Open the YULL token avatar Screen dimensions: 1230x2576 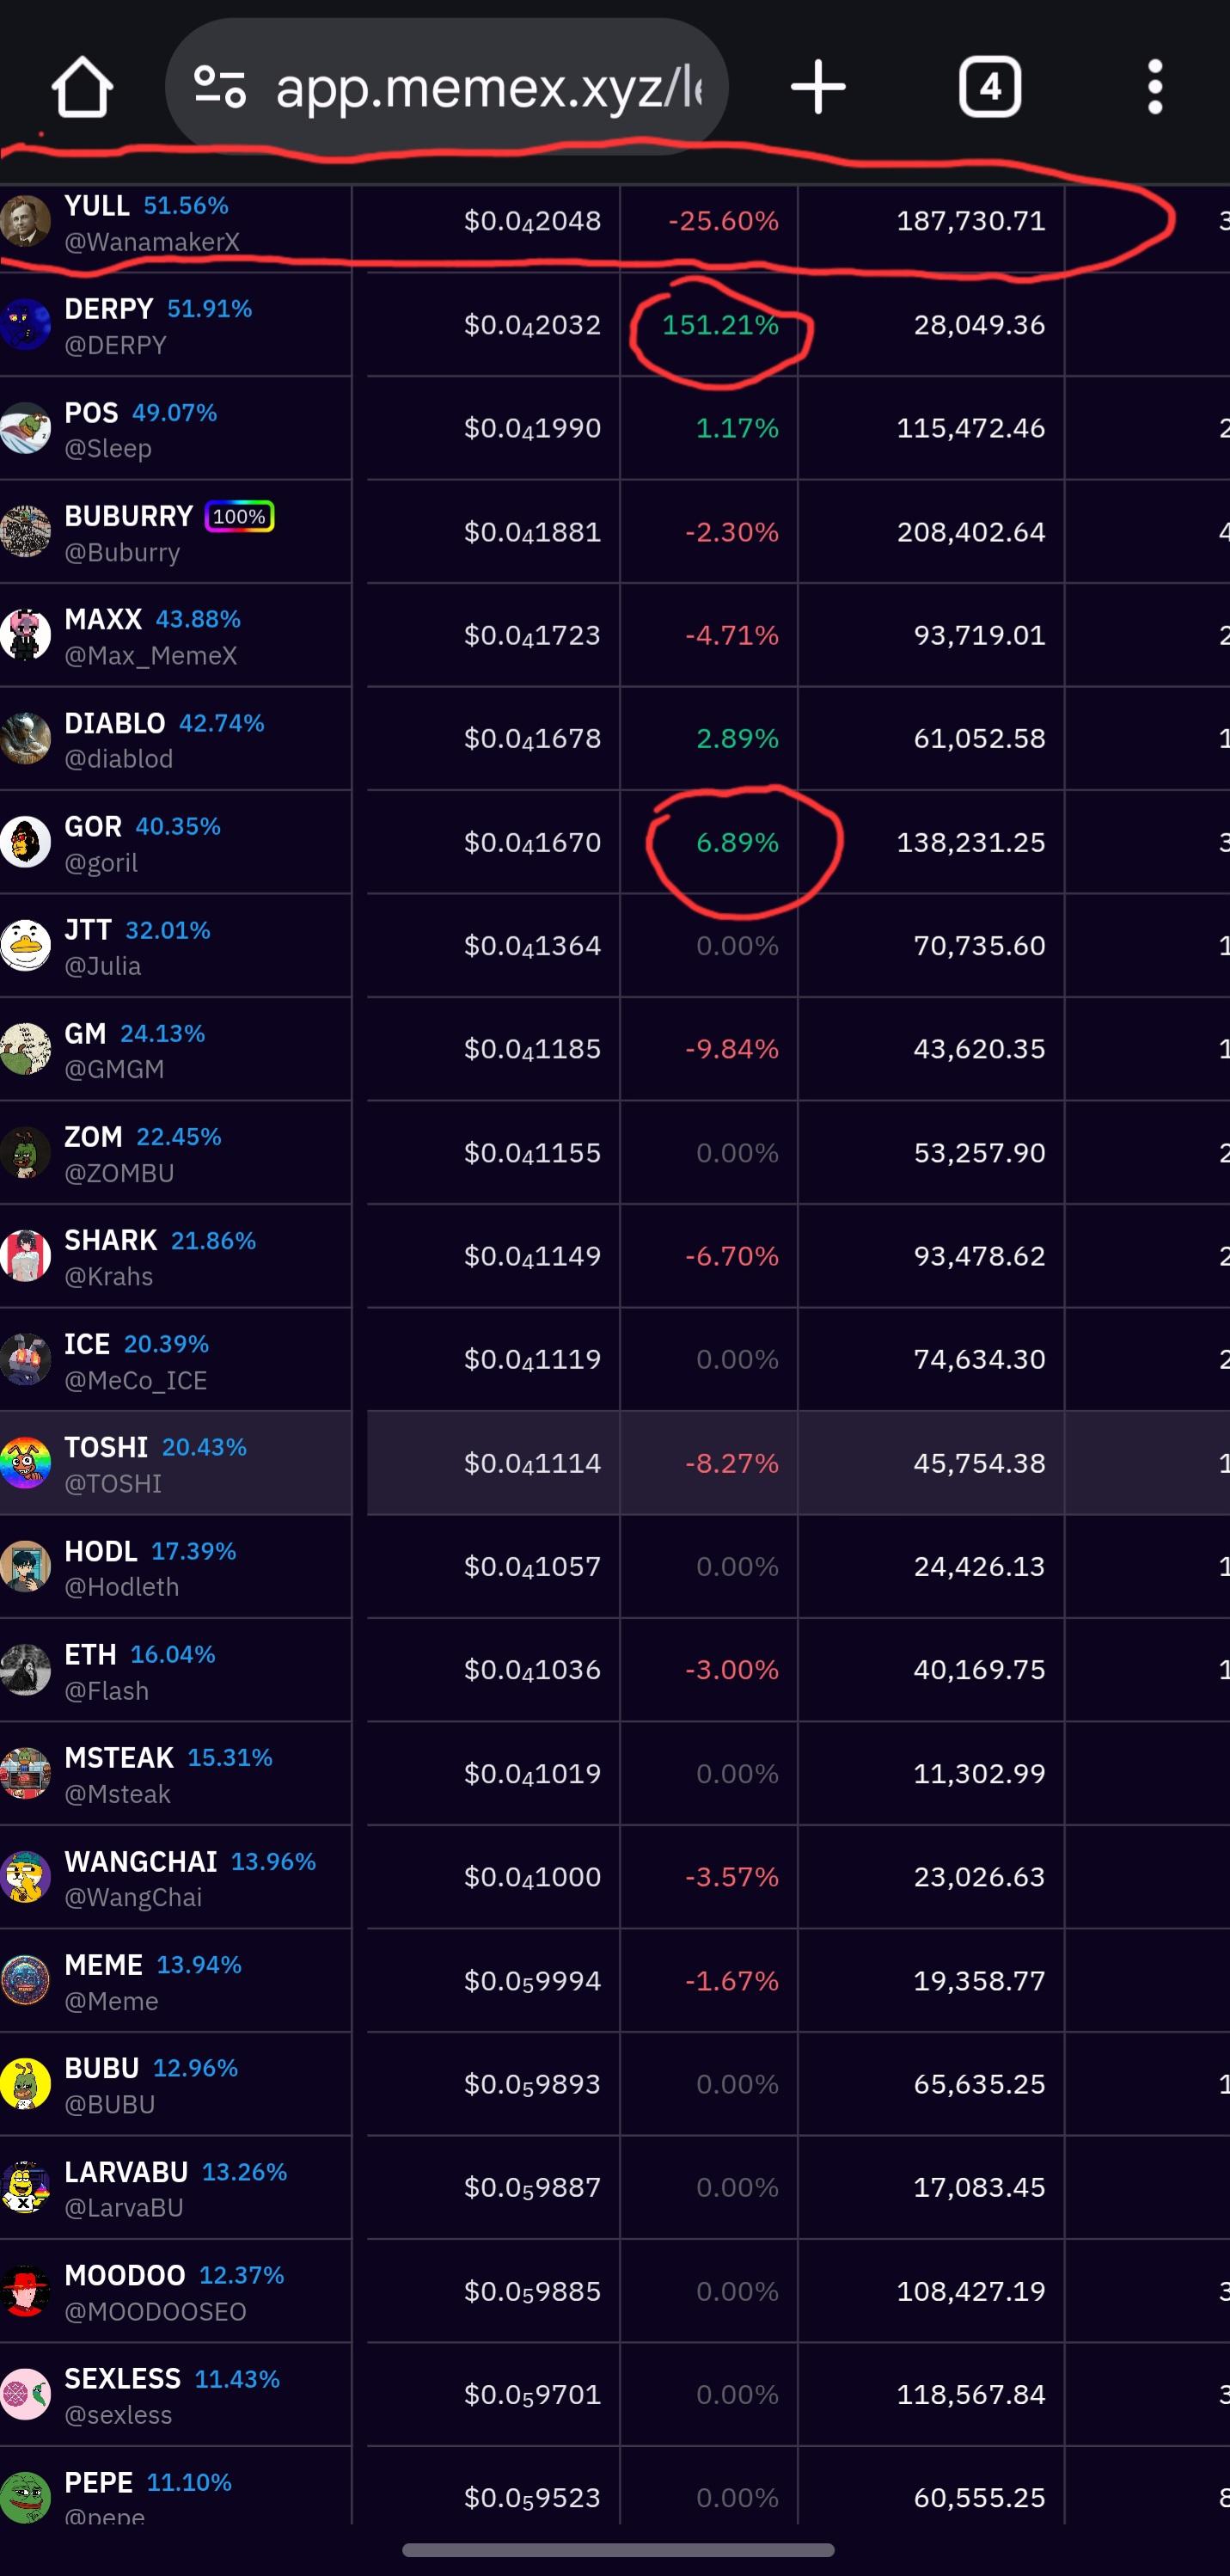[25, 221]
